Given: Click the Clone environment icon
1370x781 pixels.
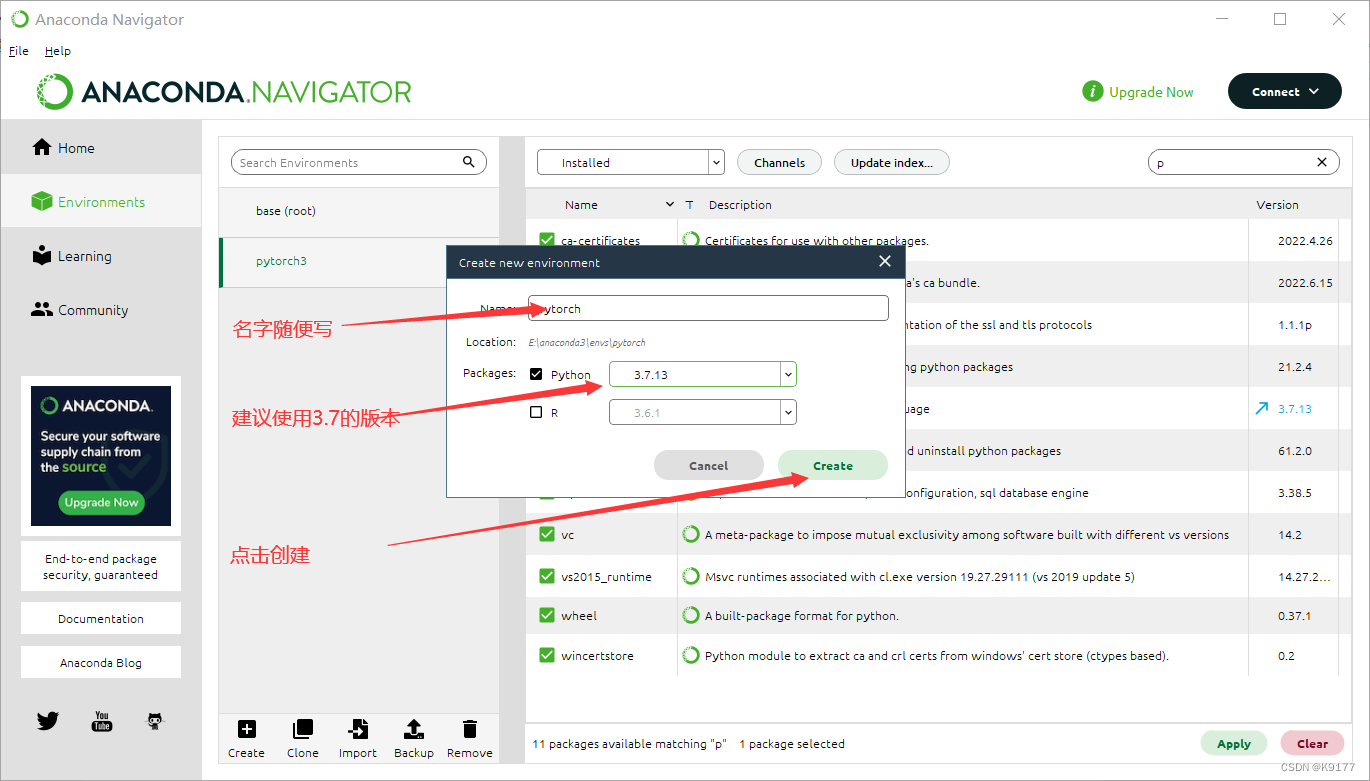Looking at the screenshot, I should click(x=302, y=729).
